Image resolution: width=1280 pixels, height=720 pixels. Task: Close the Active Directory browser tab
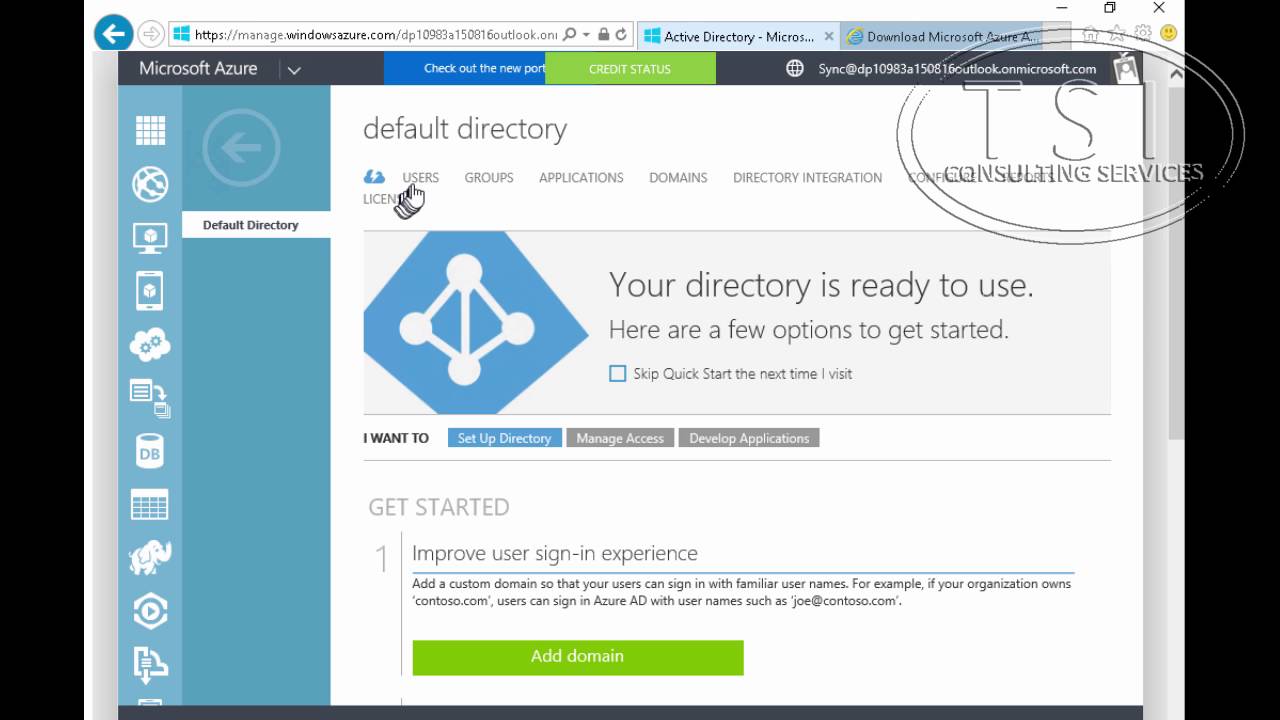(829, 36)
